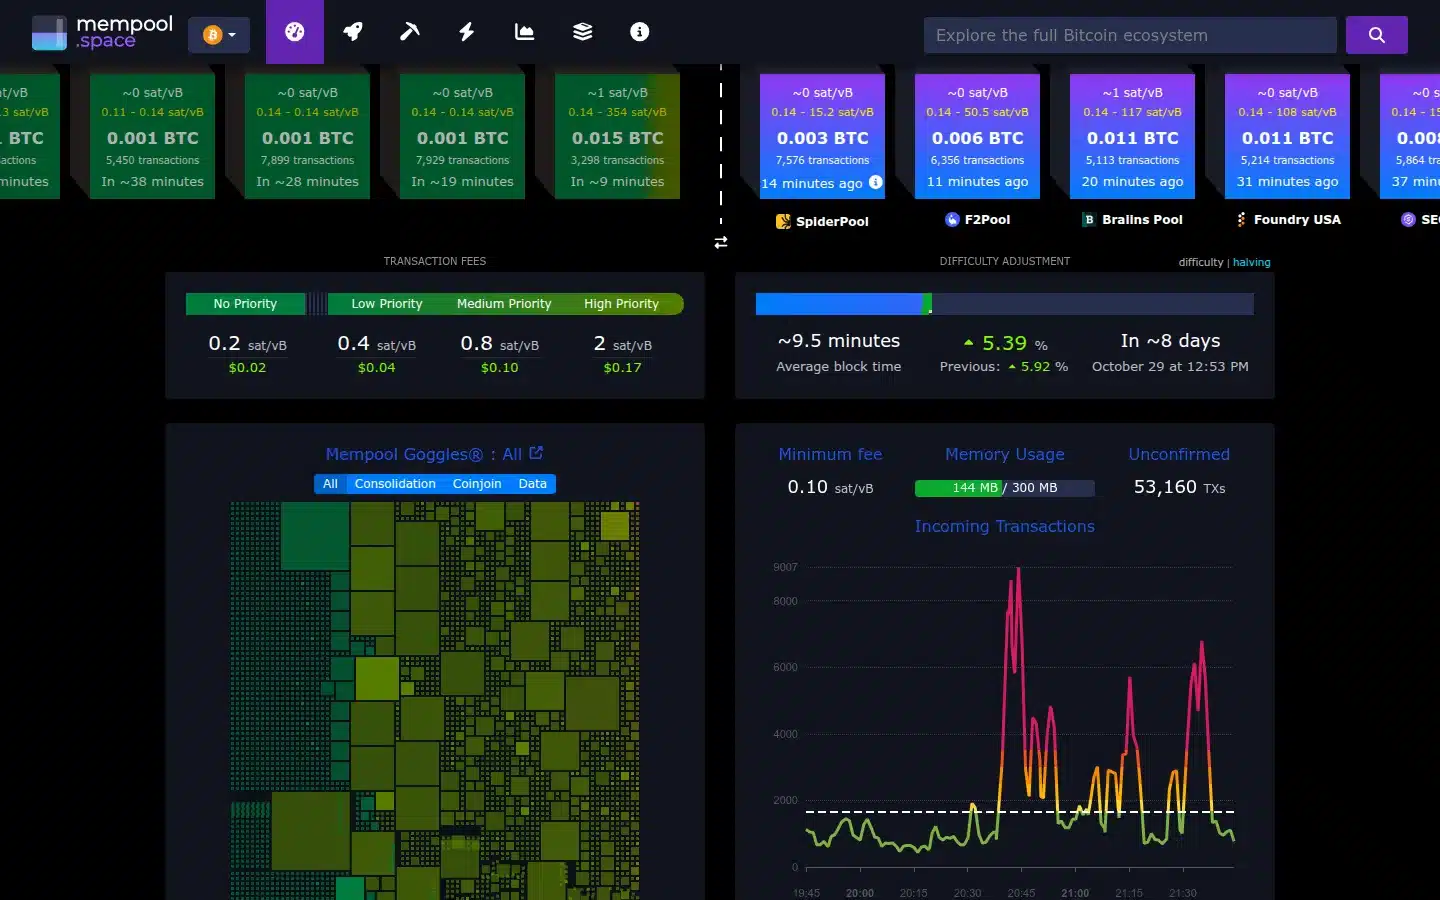The width and height of the screenshot is (1440, 900).
Task: Switch to the halving tab
Action: (x=1251, y=262)
